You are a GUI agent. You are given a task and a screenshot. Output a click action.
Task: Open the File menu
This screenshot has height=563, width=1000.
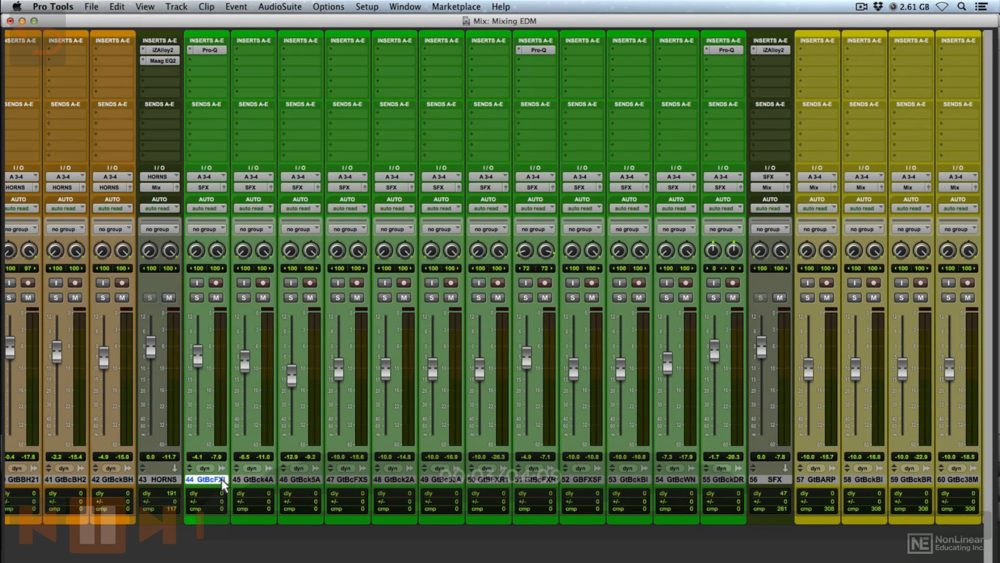91,6
